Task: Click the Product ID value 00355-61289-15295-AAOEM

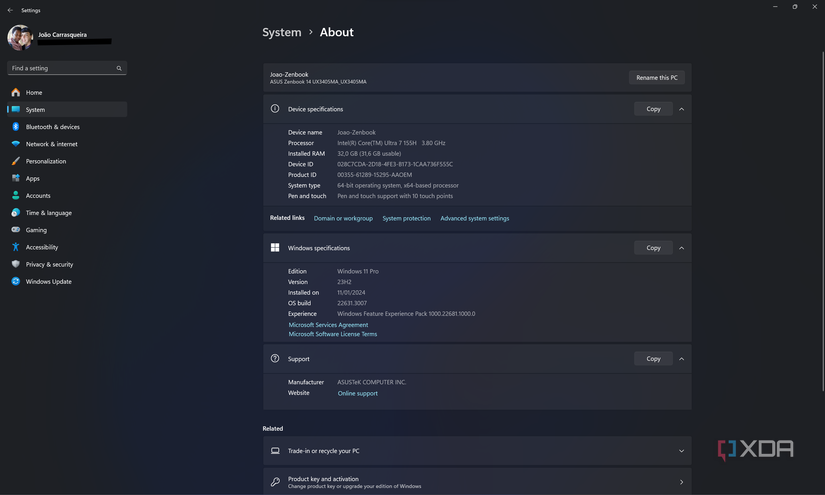Action: [x=375, y=175]
